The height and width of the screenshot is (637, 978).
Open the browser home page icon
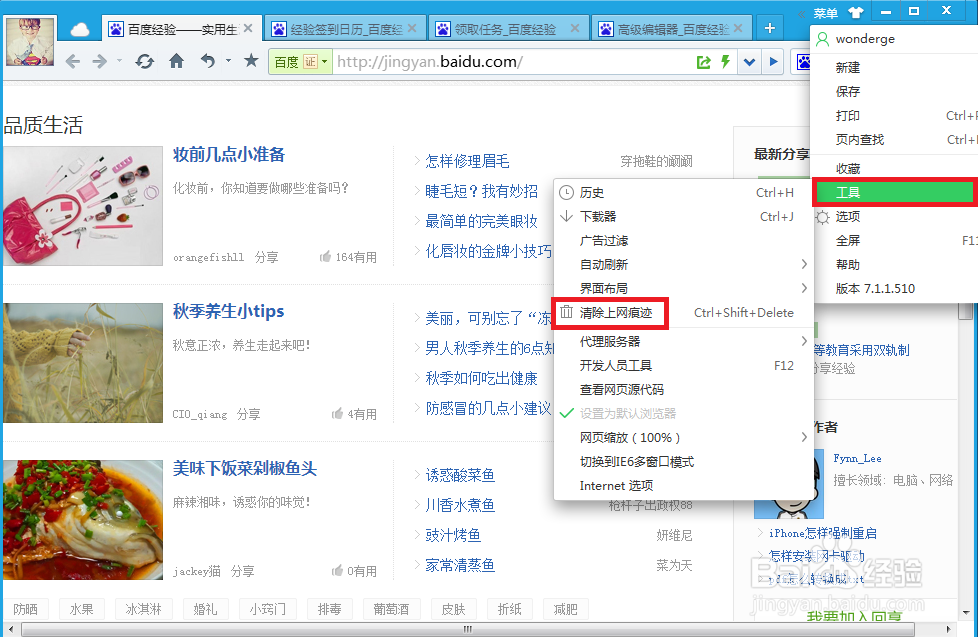click(x=177, y=61)
